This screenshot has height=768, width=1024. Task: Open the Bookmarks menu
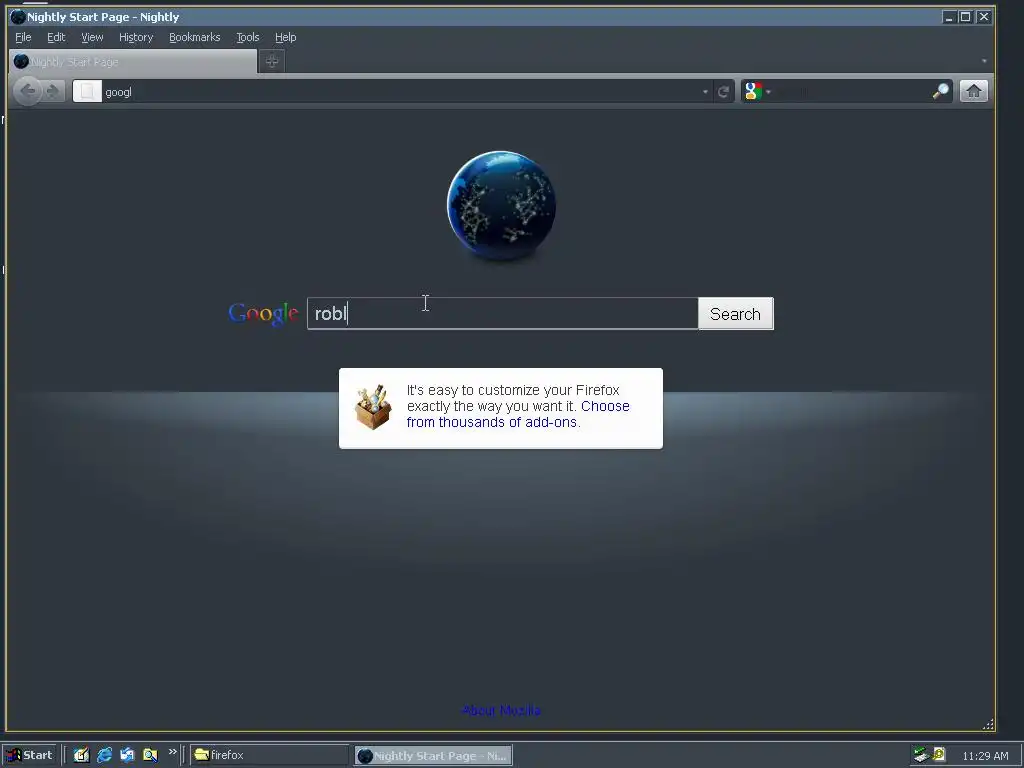[x=195, y=37]
